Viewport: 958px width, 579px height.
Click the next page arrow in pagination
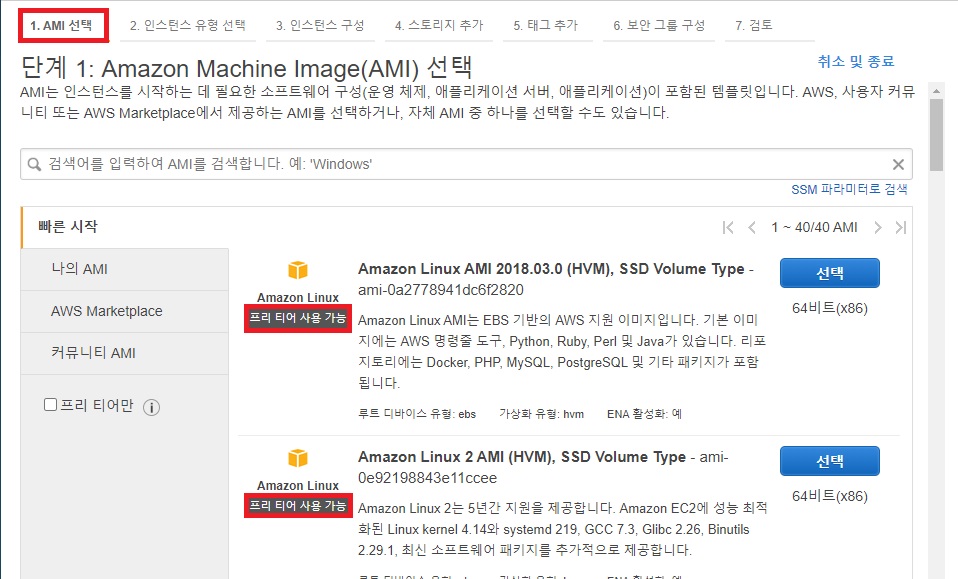tap(877, 227)
